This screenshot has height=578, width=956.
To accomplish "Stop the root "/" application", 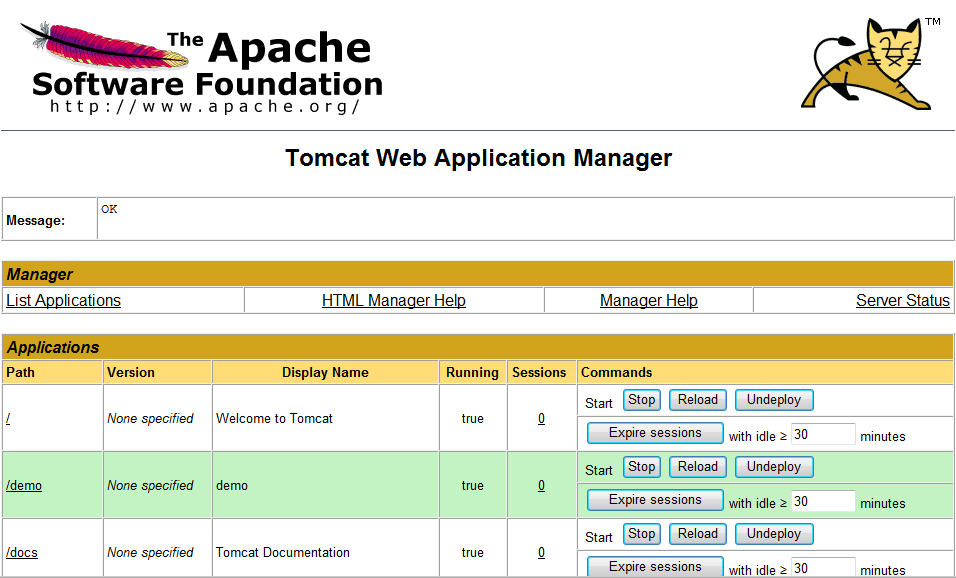I will click(x=641, y=400).
